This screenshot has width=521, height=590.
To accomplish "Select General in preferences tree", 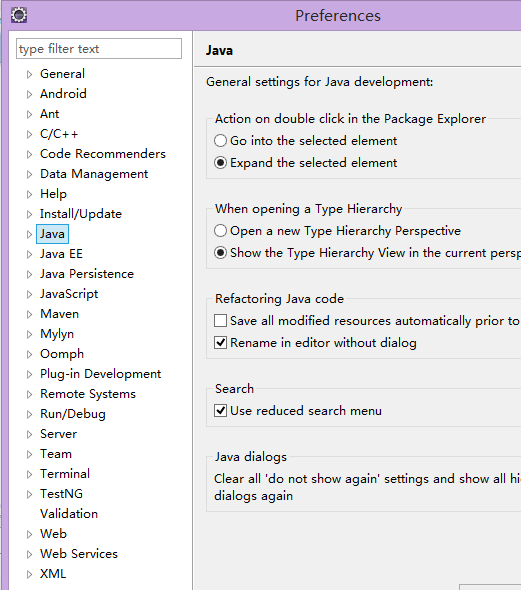I will coord(62,74).
